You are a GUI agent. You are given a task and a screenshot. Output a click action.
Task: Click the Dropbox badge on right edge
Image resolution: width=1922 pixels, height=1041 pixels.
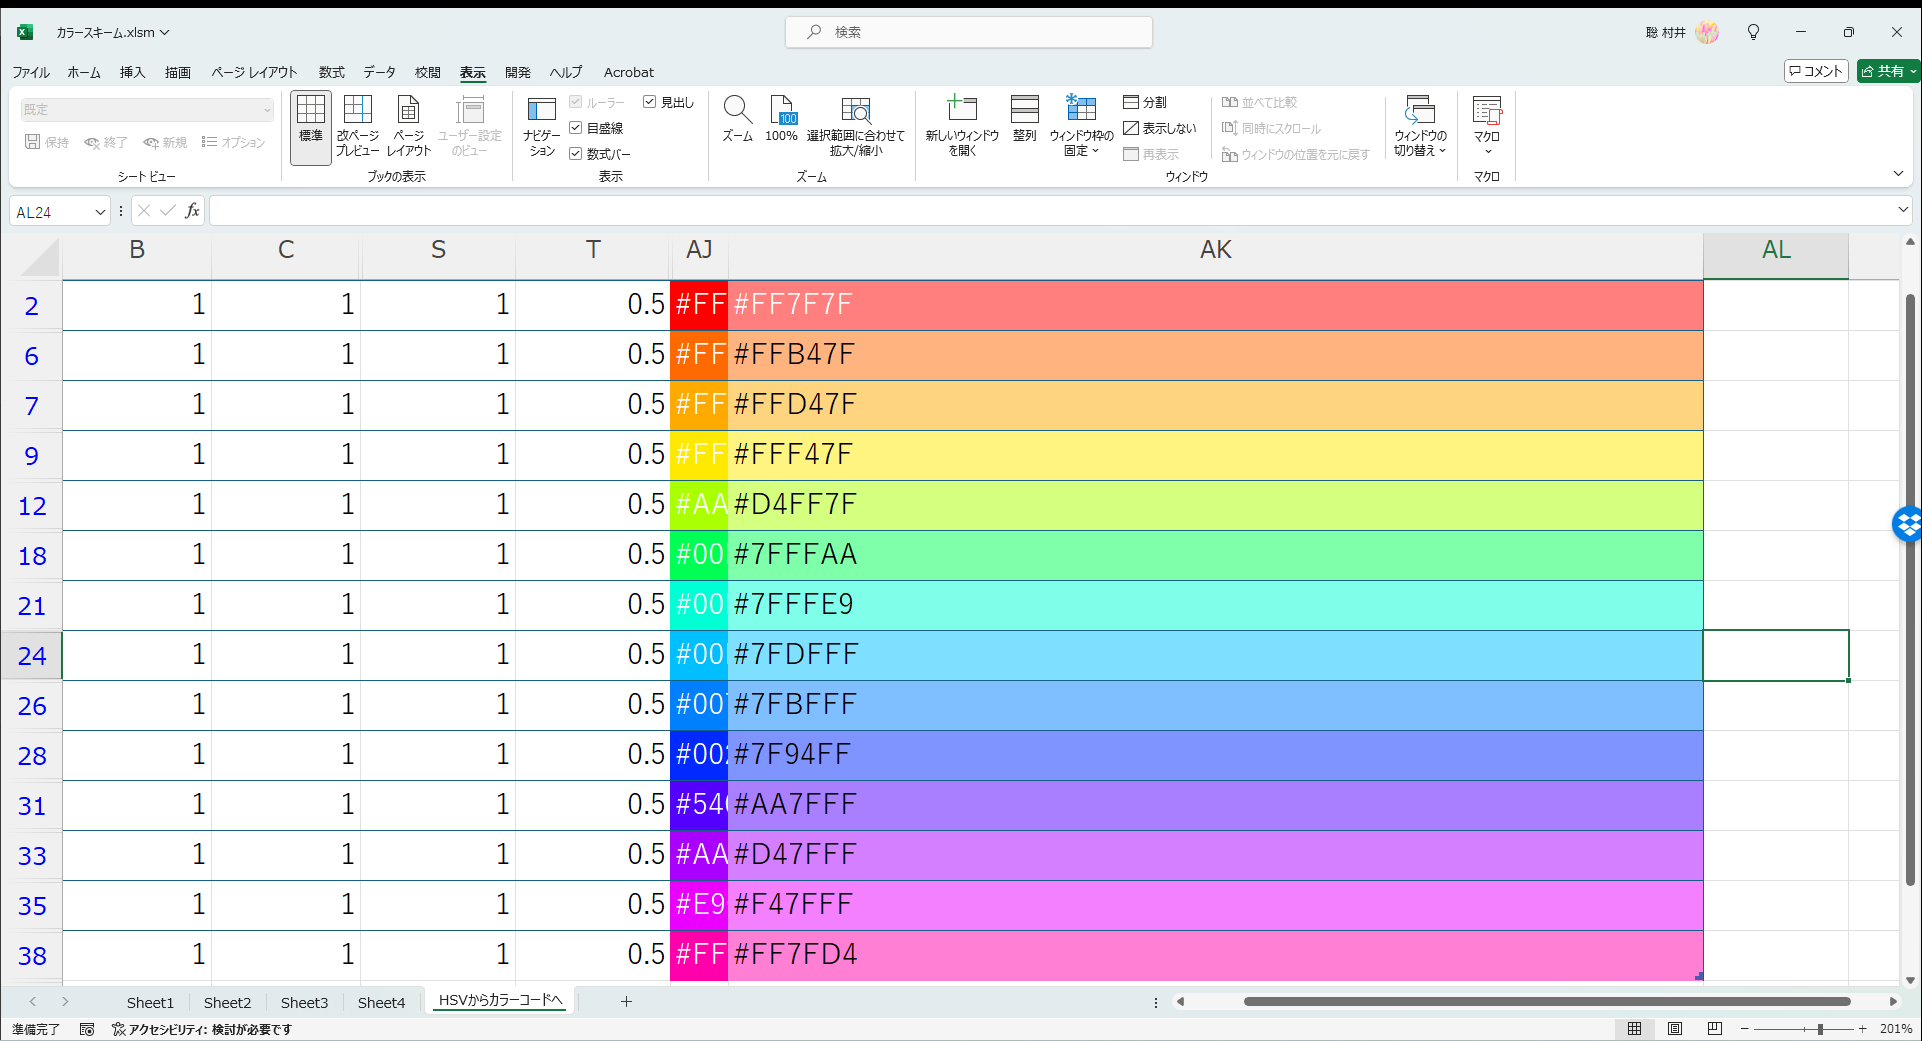[x=1908, y=524]
